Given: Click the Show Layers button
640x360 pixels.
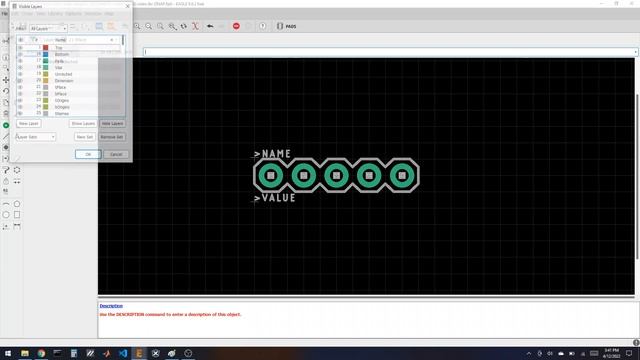Looking at the screenshot, I should pos(83,123).
